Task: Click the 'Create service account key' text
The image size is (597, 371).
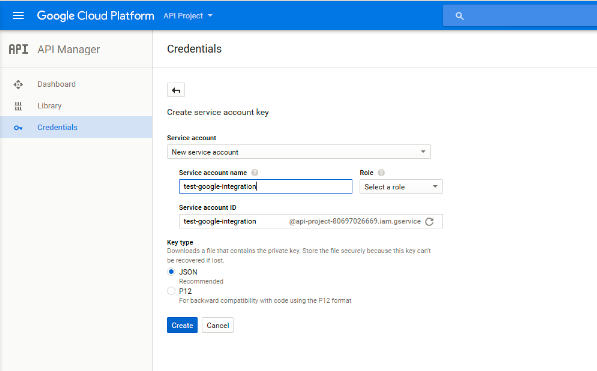Action: (x=218, y=112)
